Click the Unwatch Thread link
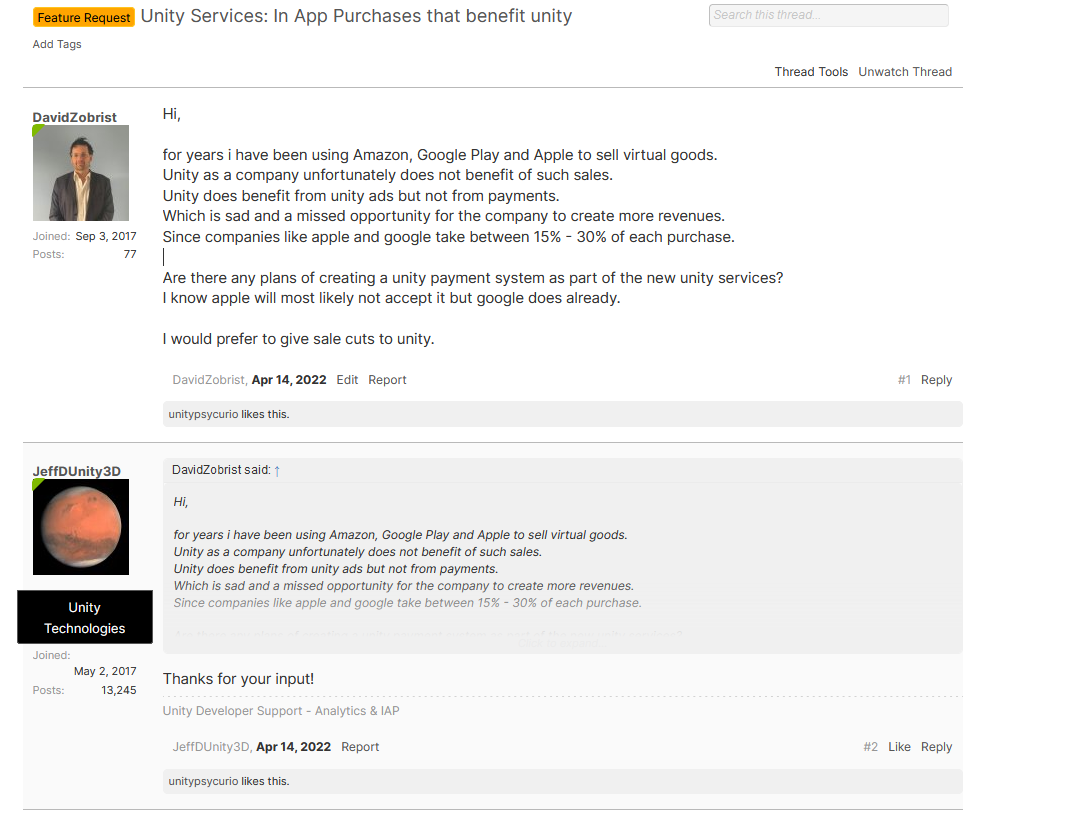This screenshot has width=1081, height=815. pyautogui.click(x=905, y=72)
